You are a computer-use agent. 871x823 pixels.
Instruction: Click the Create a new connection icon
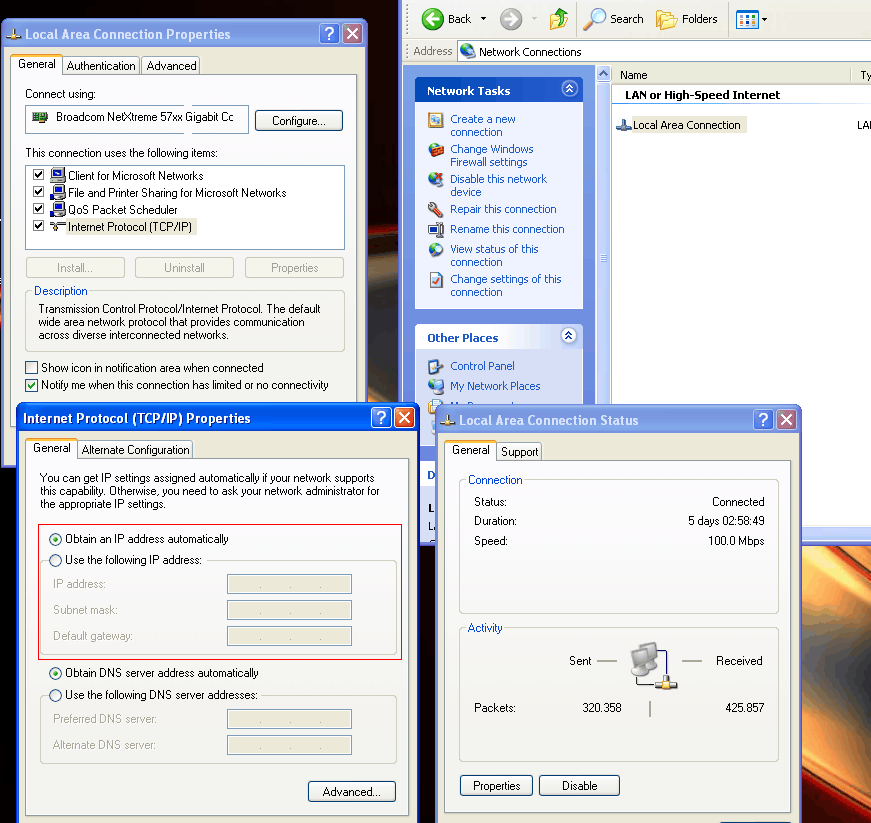coord(436,120)
